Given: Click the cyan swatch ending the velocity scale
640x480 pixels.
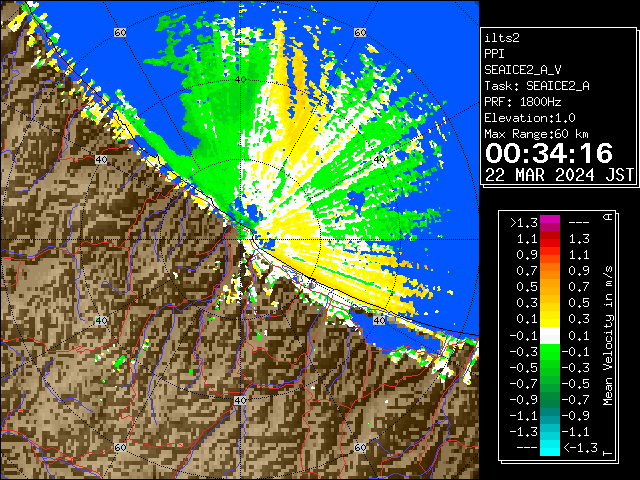Looking at the screenshot, I should [x=550, y=447].
